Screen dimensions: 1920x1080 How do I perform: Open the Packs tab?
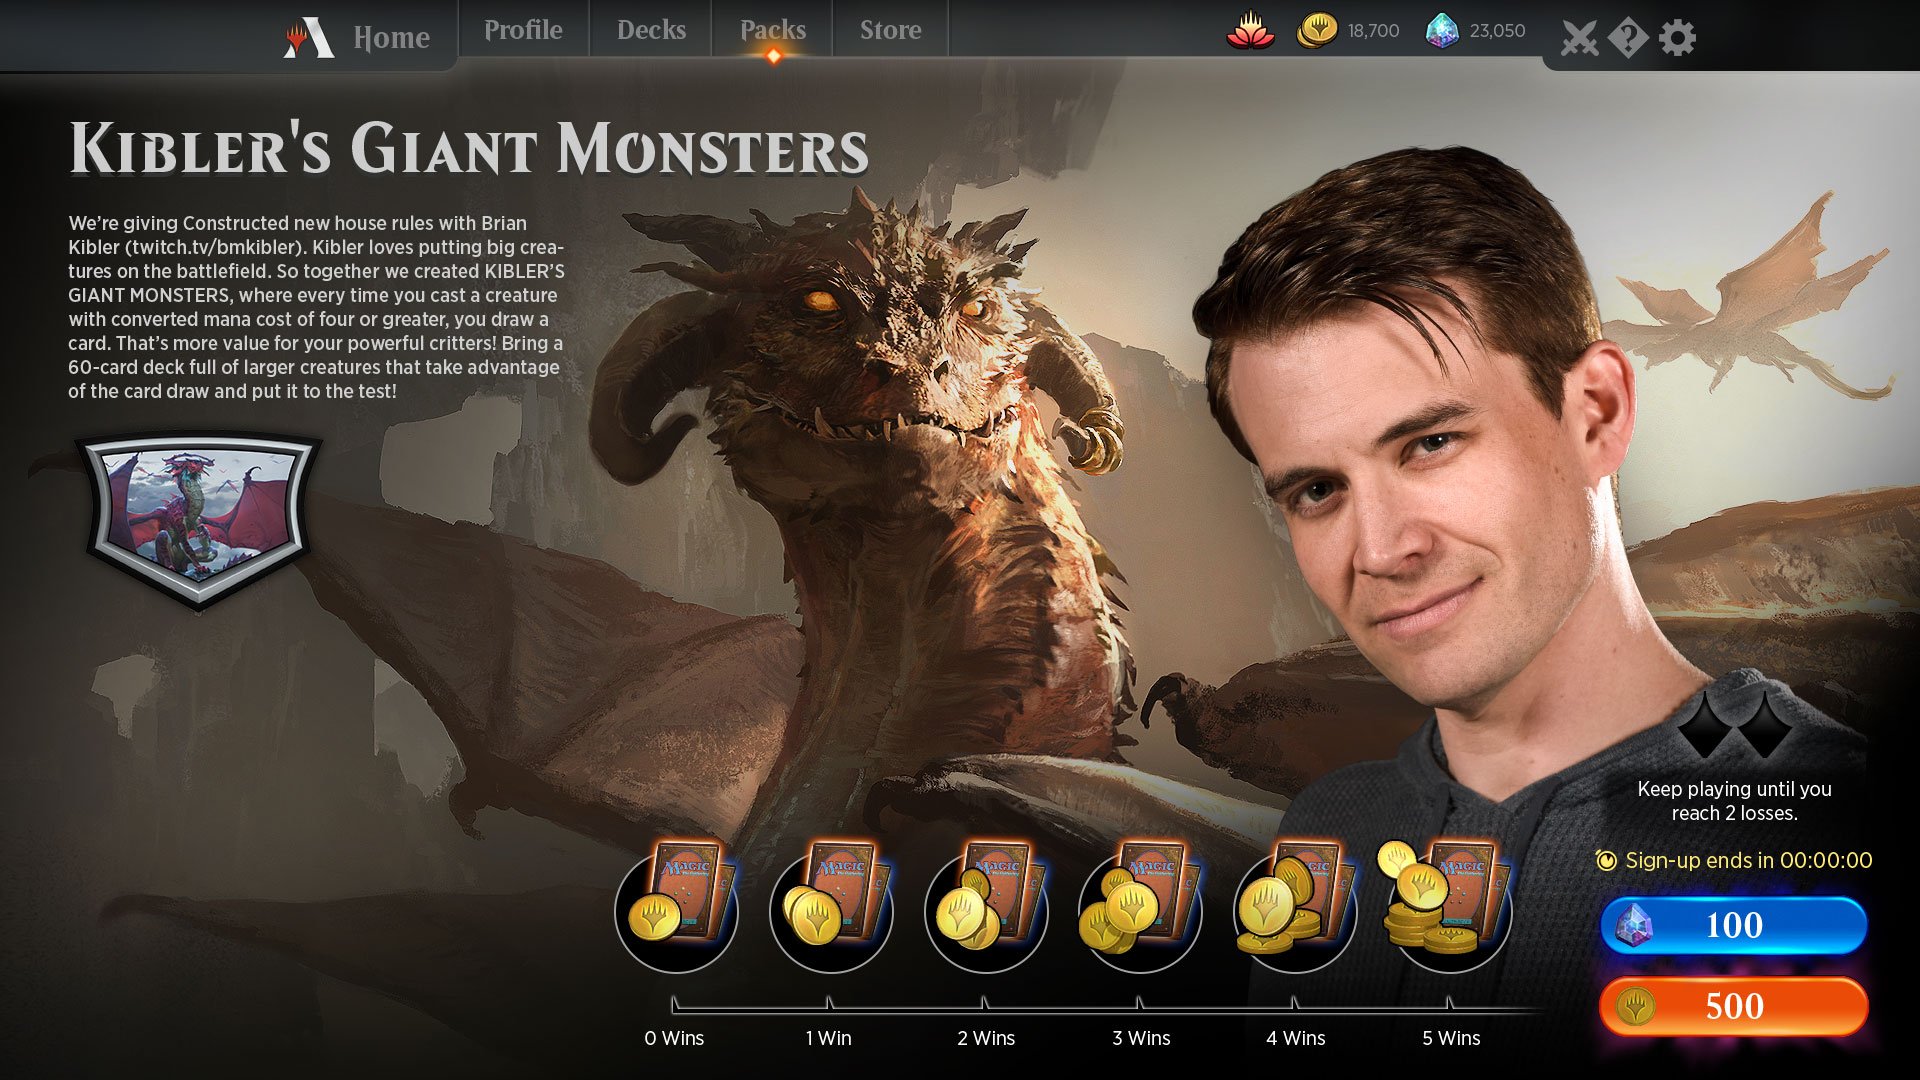pos(772,30)
